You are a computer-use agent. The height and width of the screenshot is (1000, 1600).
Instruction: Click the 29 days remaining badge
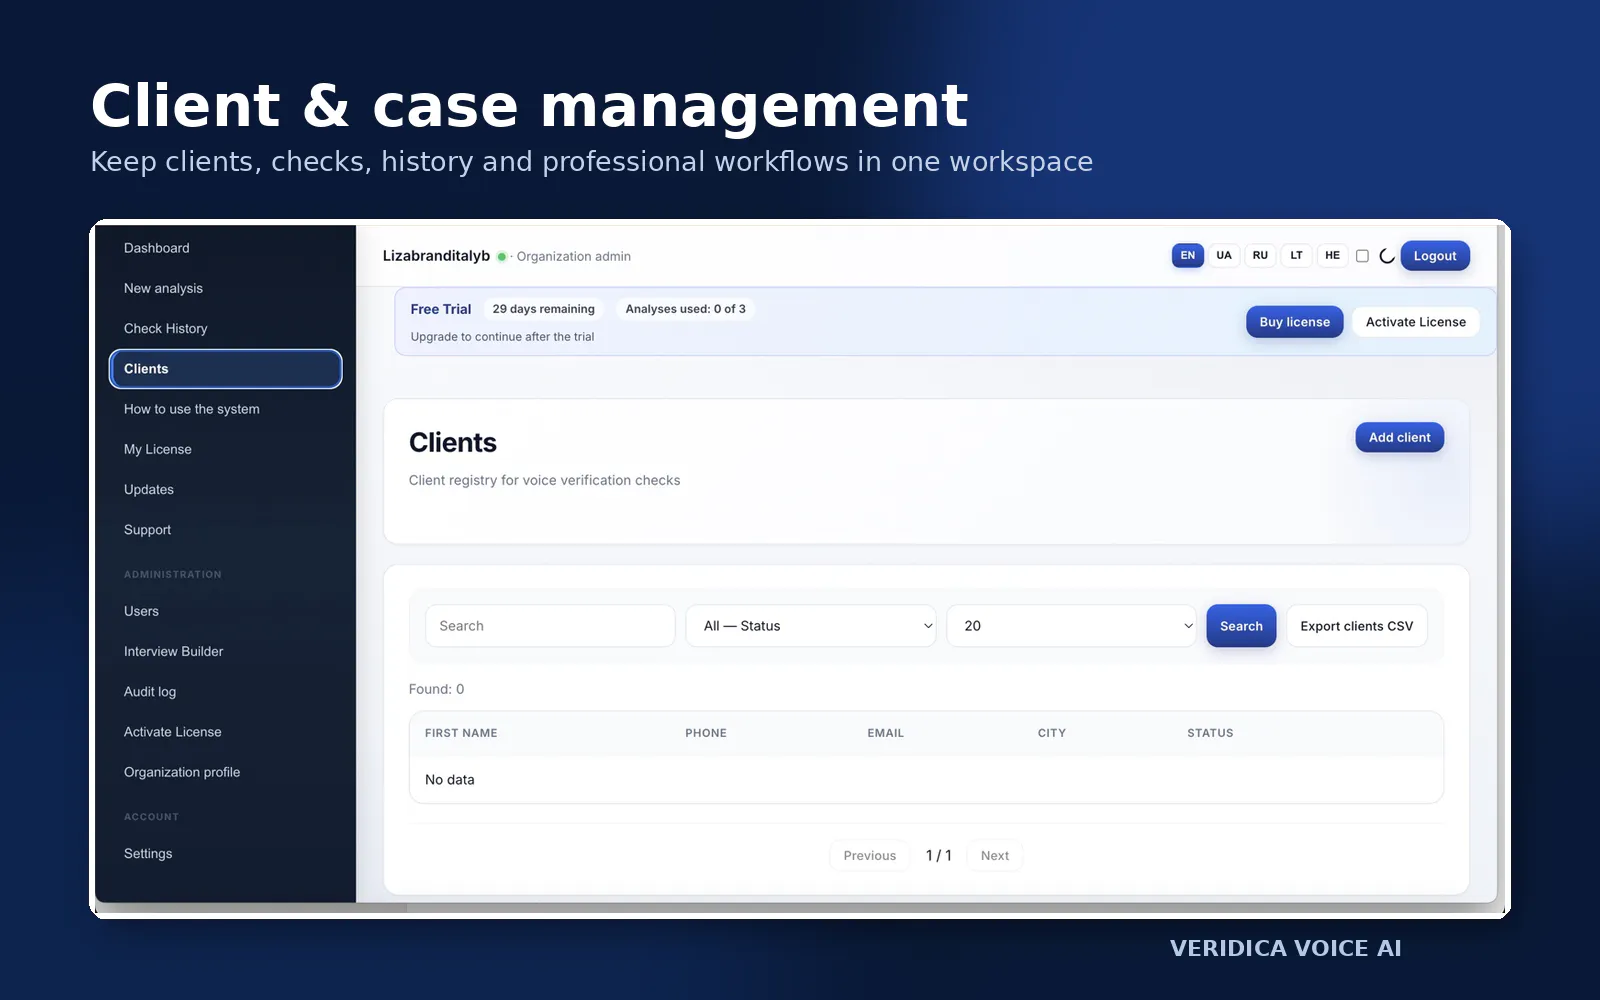pyautogui.click(x=543, y=309)
